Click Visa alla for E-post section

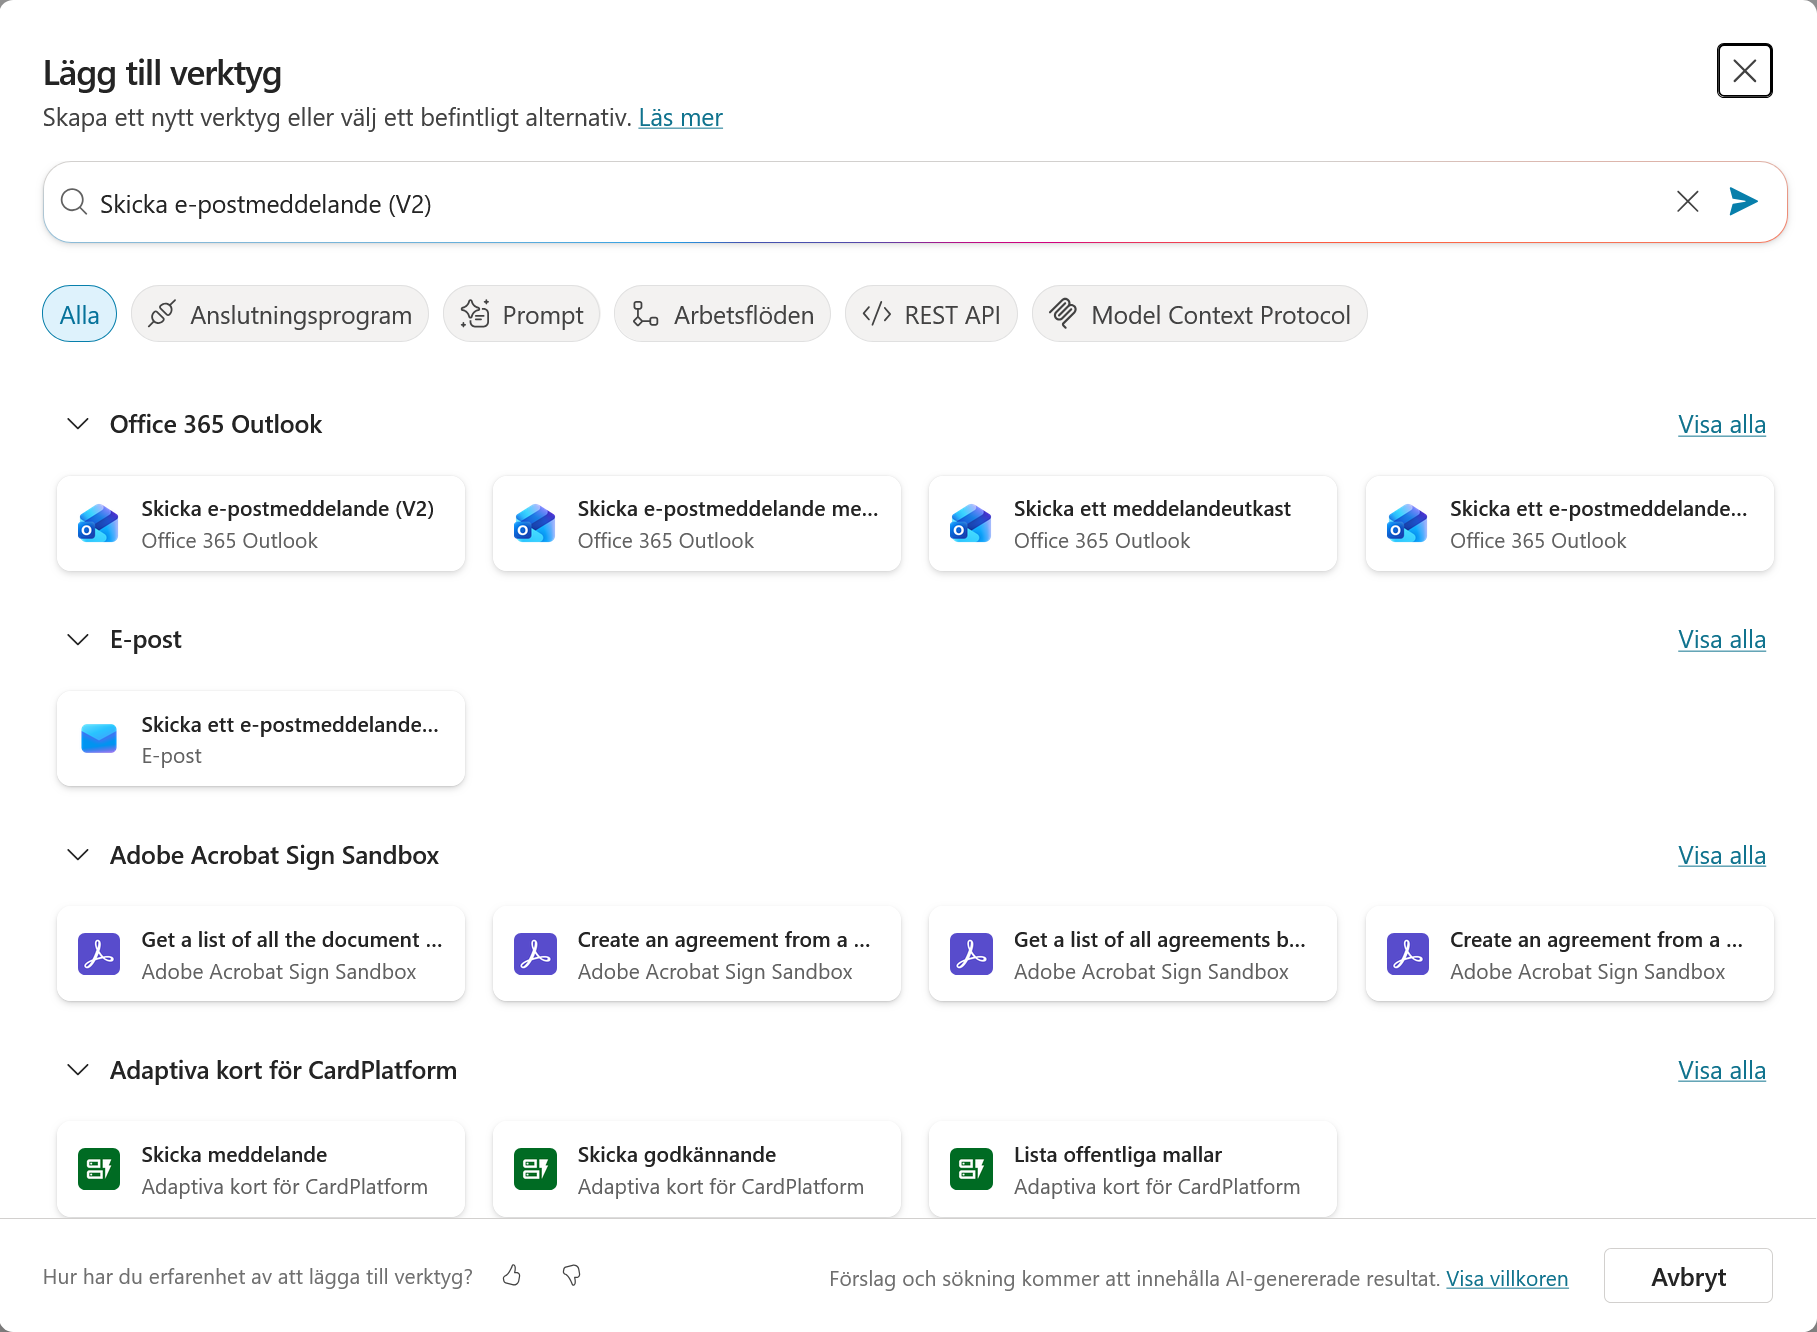[x=1721, y=639]
